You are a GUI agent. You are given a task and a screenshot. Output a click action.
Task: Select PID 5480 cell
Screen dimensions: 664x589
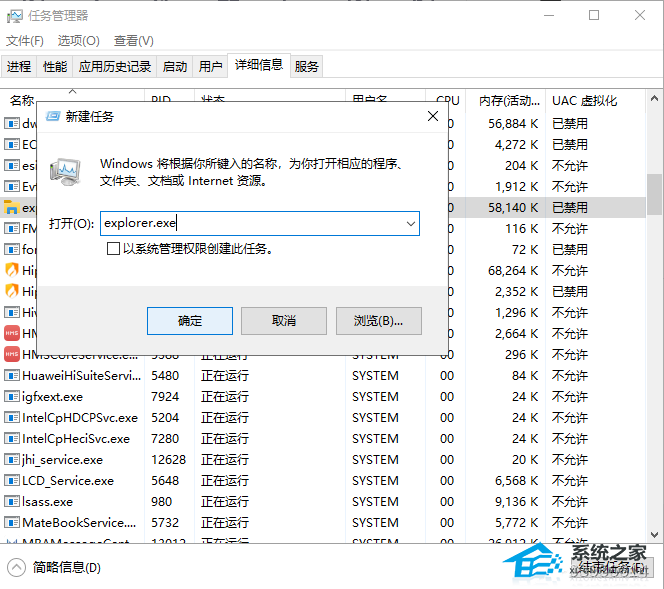165,375
